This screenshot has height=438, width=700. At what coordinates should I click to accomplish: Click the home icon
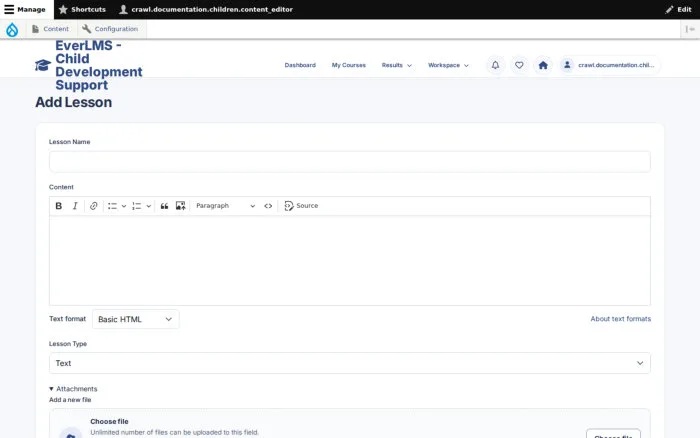click(x=543, y=65)
